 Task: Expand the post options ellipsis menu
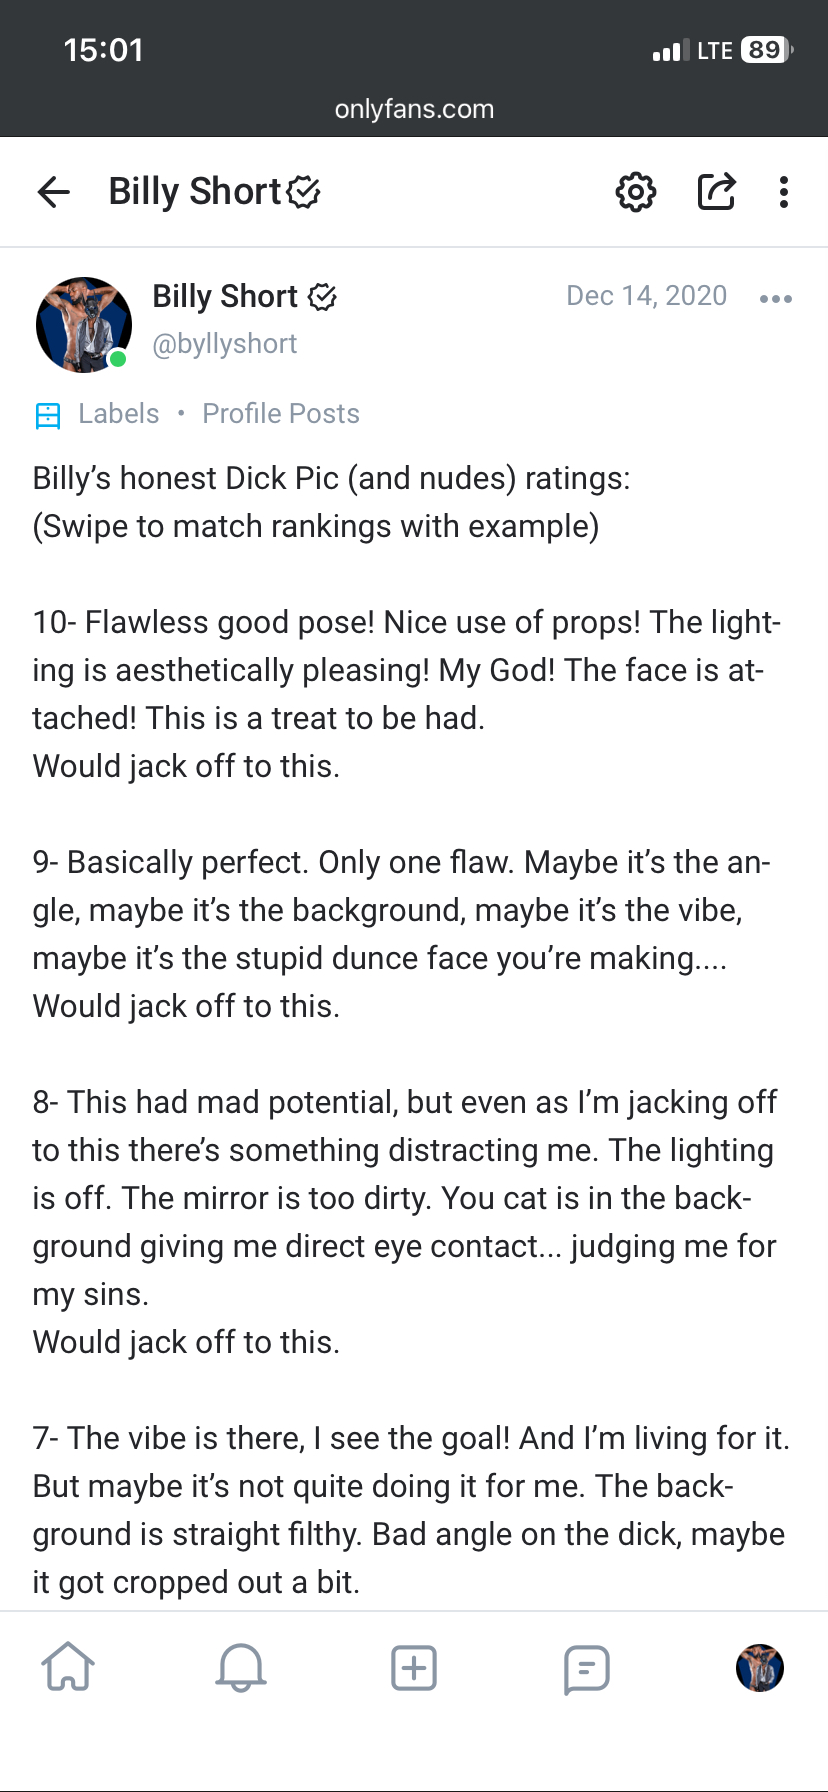pyautogui.click(x=776, y=298)
